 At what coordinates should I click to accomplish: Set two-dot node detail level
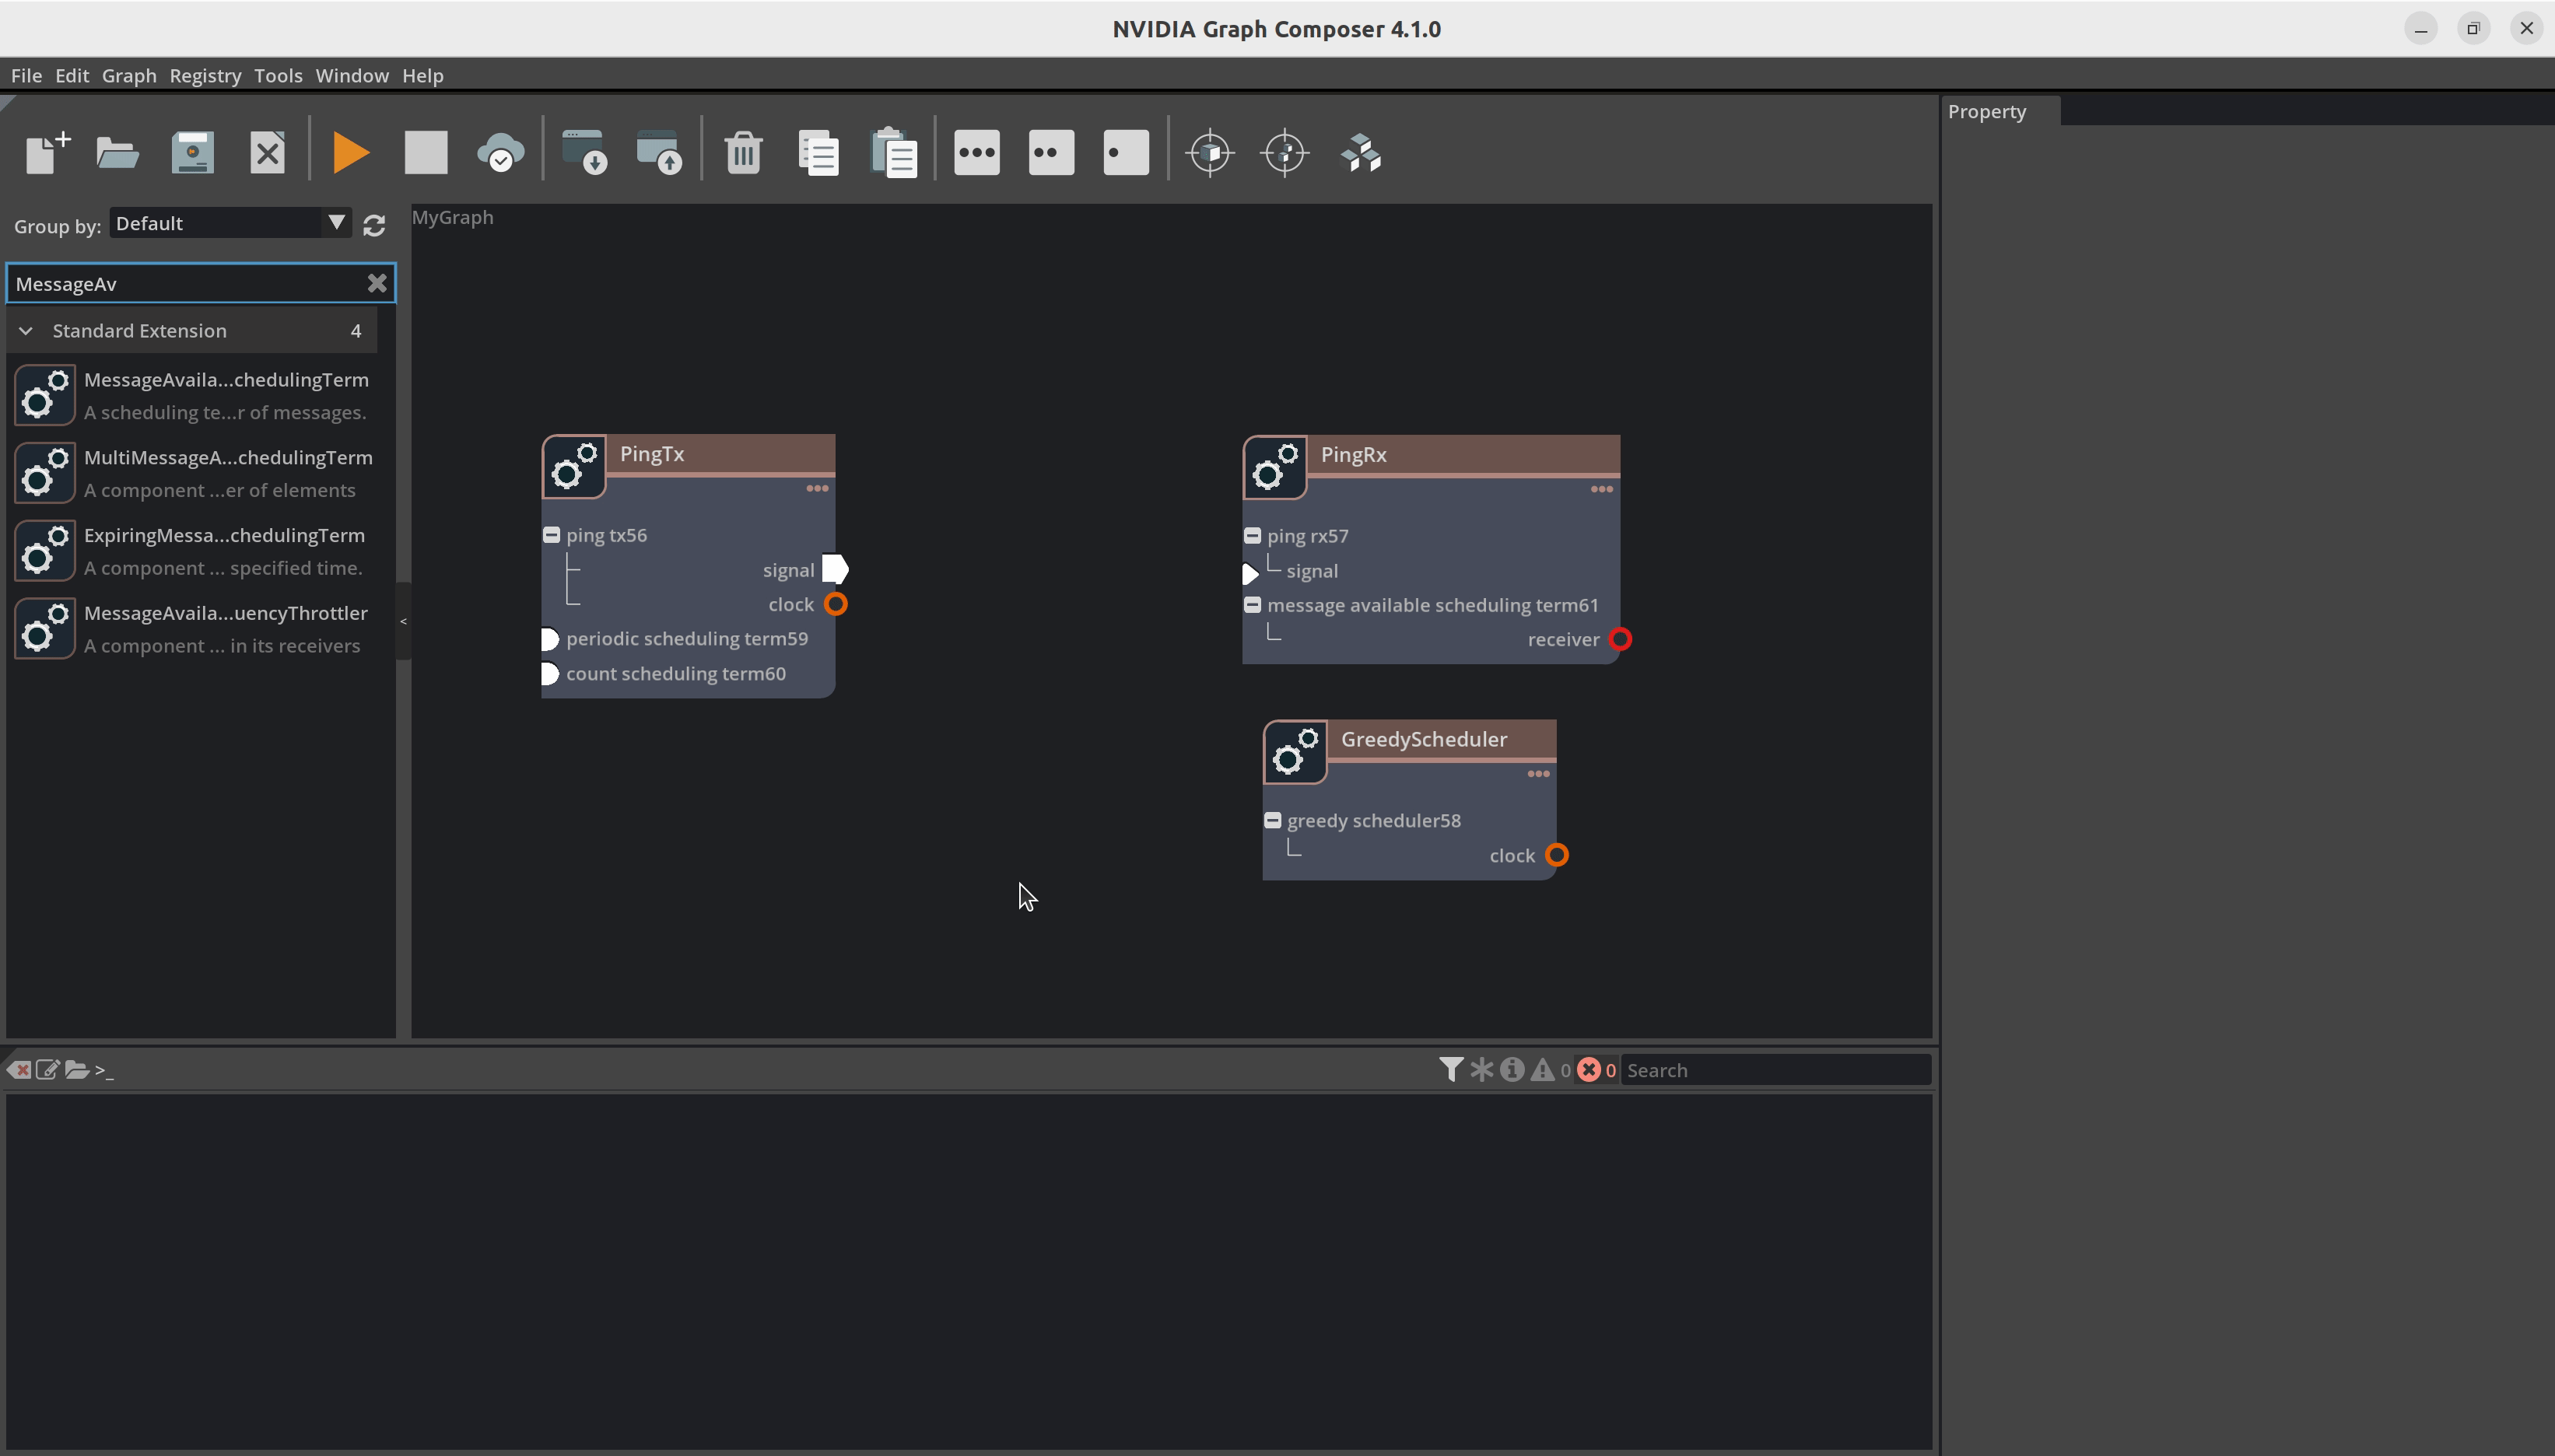click(1052, 153)
